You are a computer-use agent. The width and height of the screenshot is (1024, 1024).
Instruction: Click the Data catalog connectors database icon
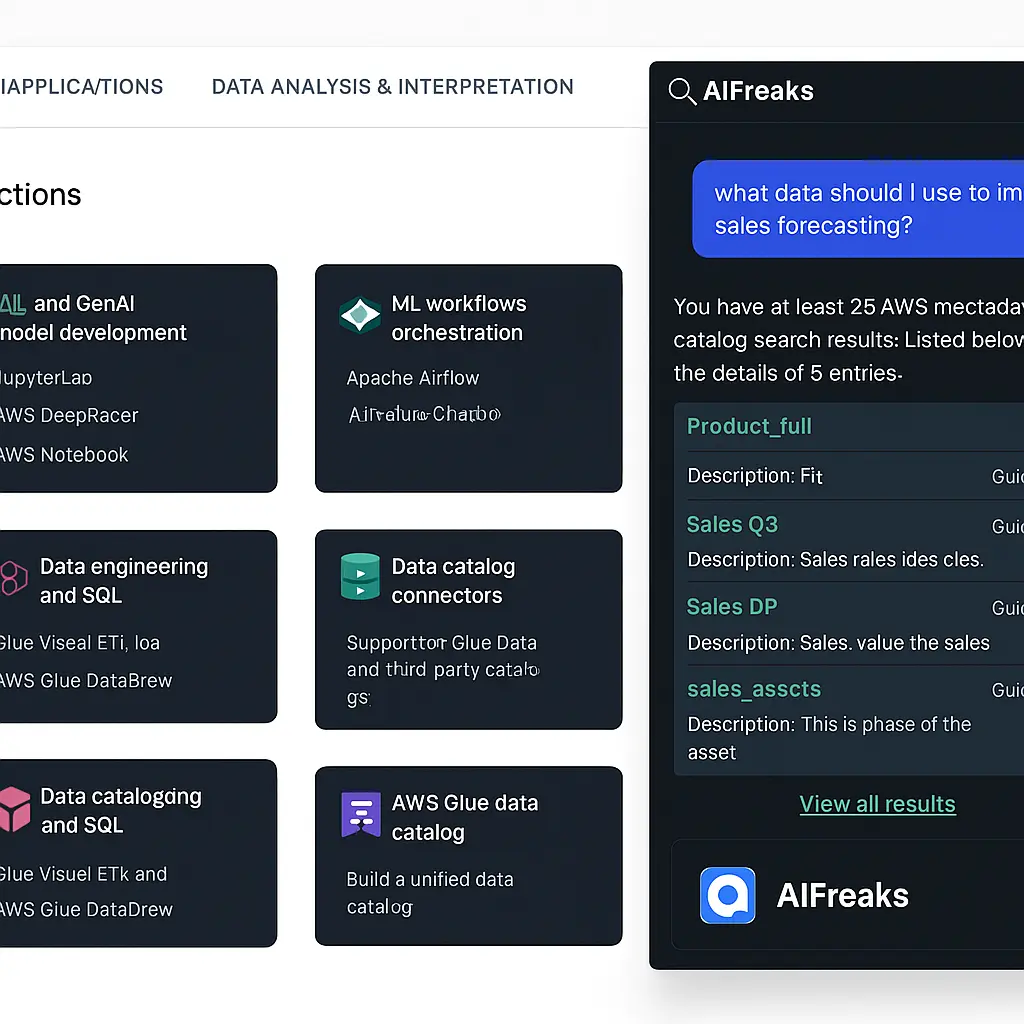tap(360, 577)
